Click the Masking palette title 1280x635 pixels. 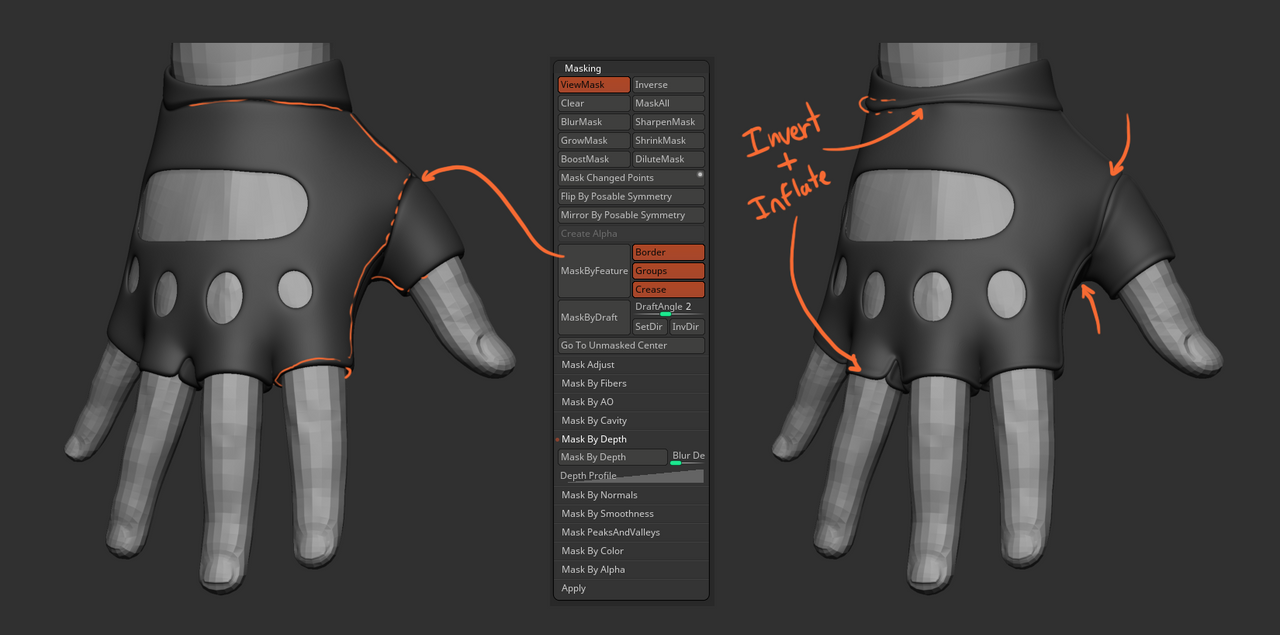583,69
